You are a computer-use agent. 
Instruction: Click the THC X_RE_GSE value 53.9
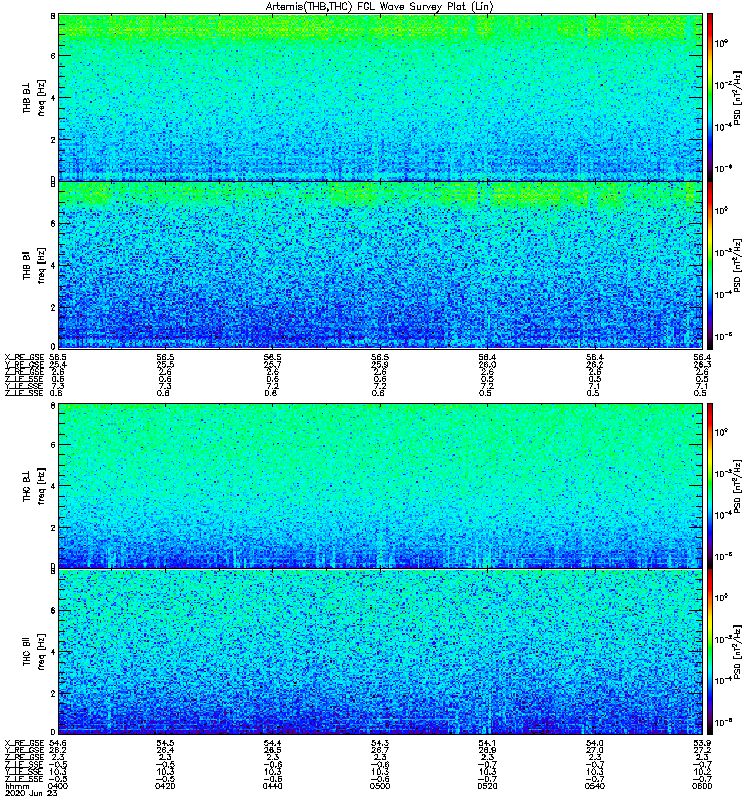pyautogui.click(x=702, y=743)
